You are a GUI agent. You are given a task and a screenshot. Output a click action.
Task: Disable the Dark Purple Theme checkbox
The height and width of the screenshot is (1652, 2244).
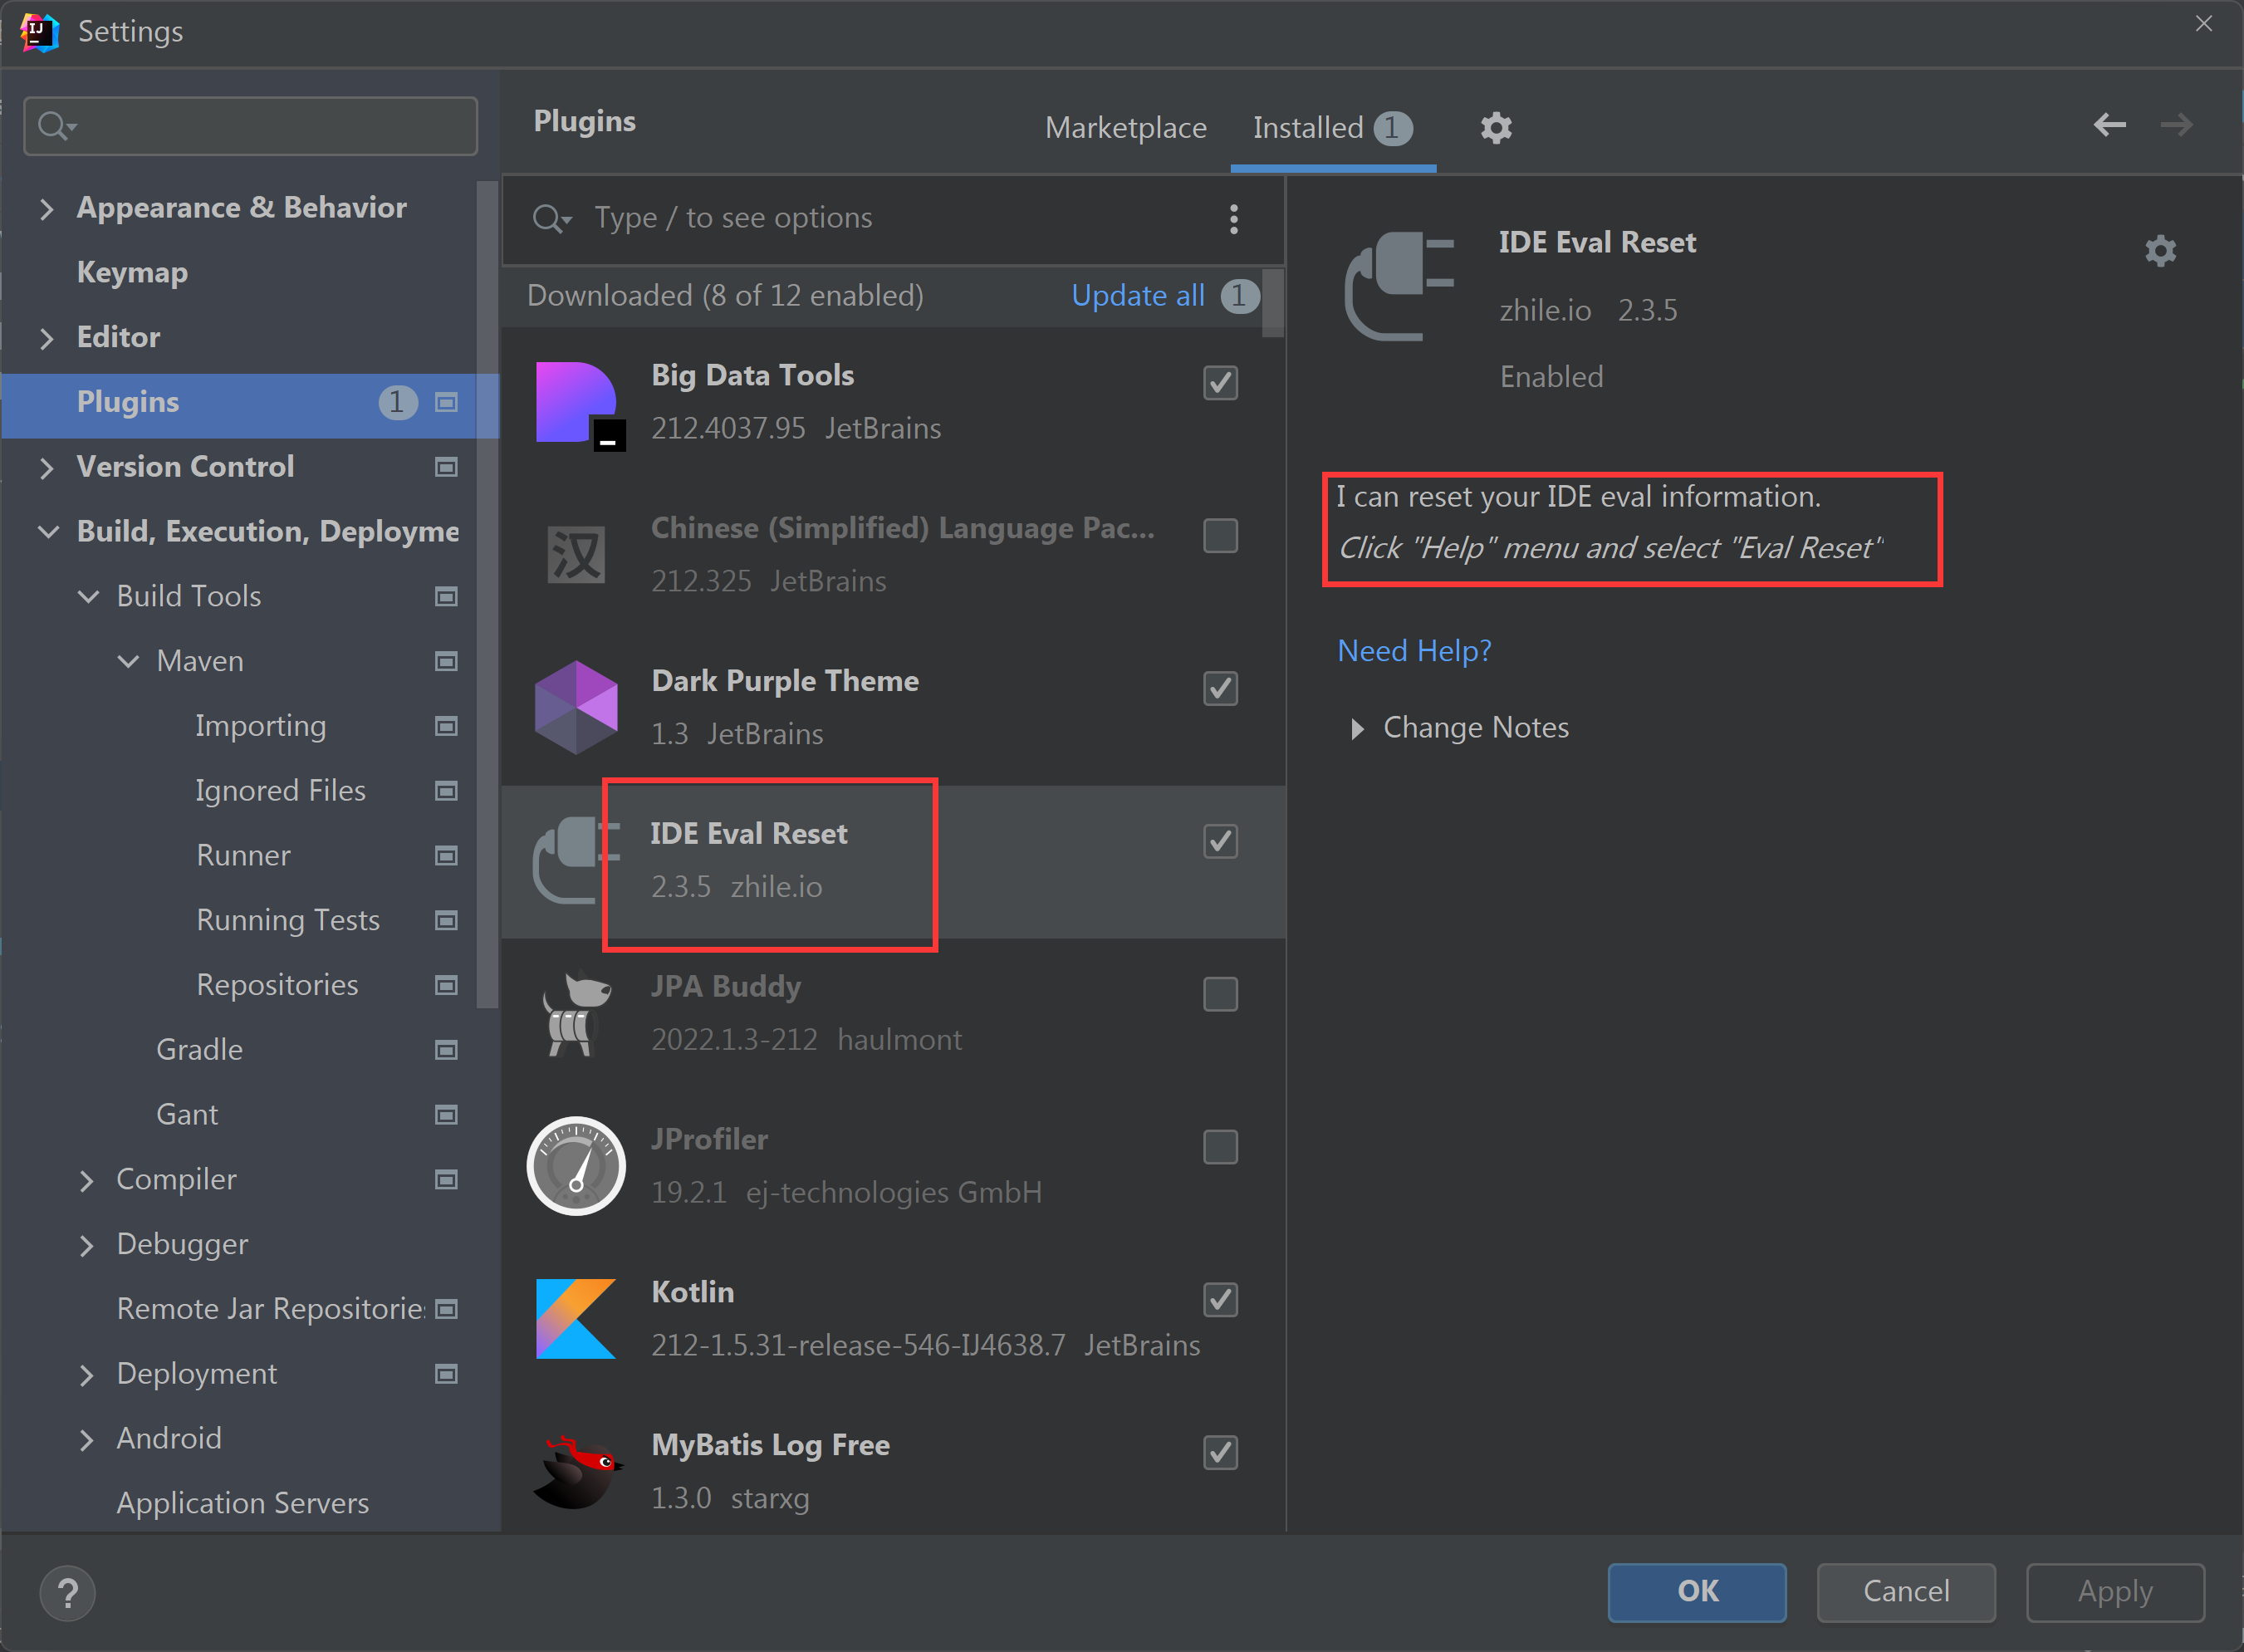pos(1219,688)
